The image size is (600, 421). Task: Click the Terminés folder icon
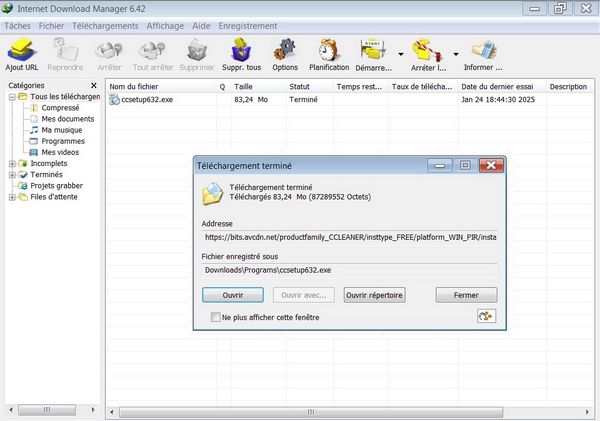[23, 175]
